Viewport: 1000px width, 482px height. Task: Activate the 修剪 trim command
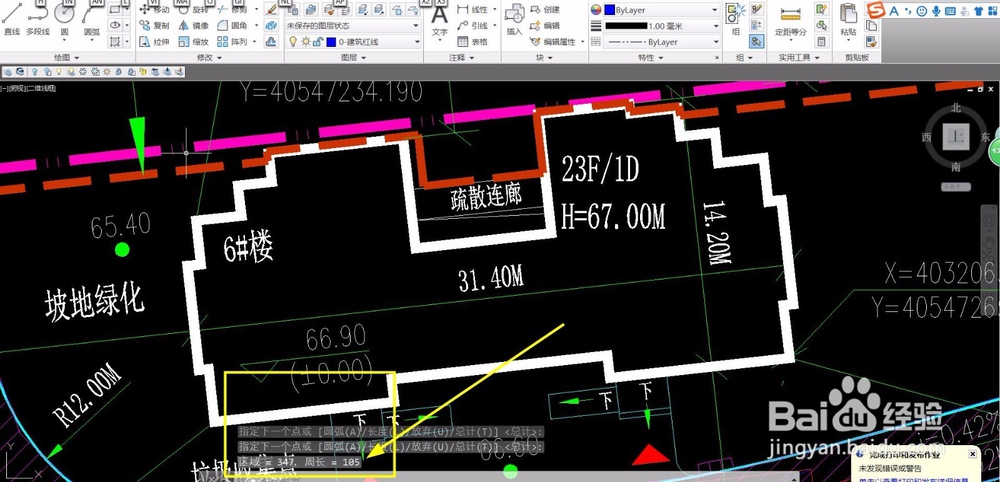tap(232, 10)
